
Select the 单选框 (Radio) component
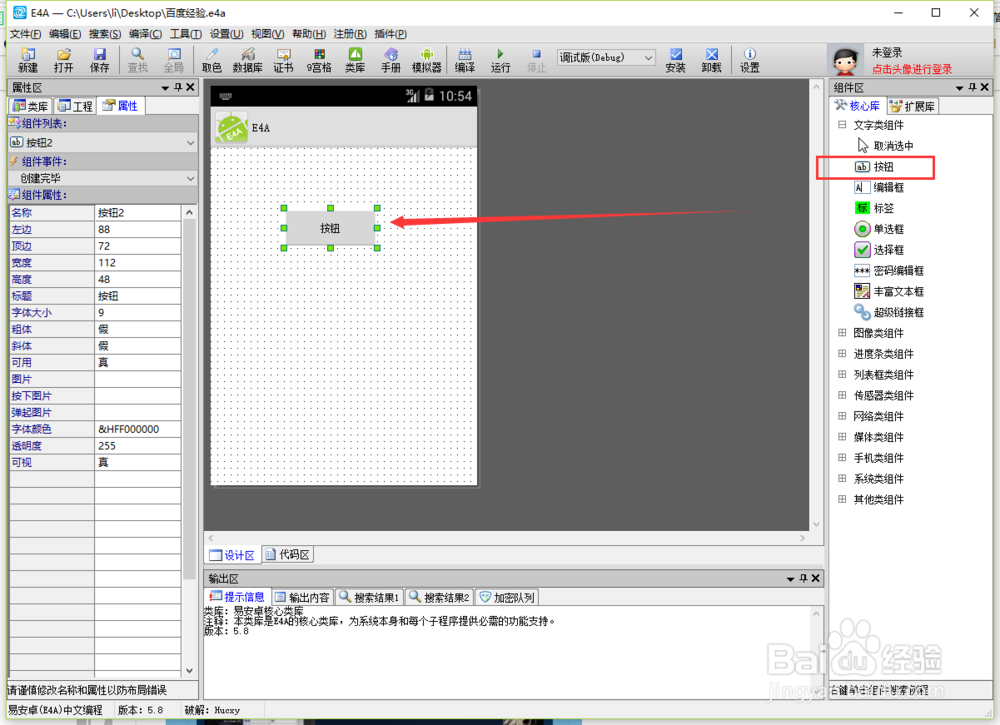879,229
